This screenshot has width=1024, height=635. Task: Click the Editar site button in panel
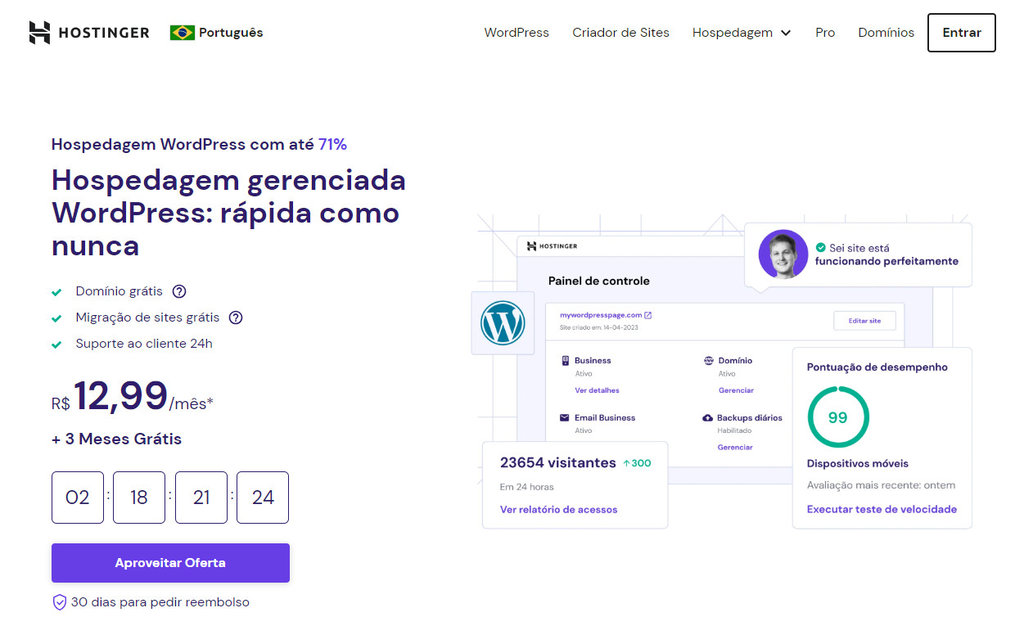(x=865, y=321)
